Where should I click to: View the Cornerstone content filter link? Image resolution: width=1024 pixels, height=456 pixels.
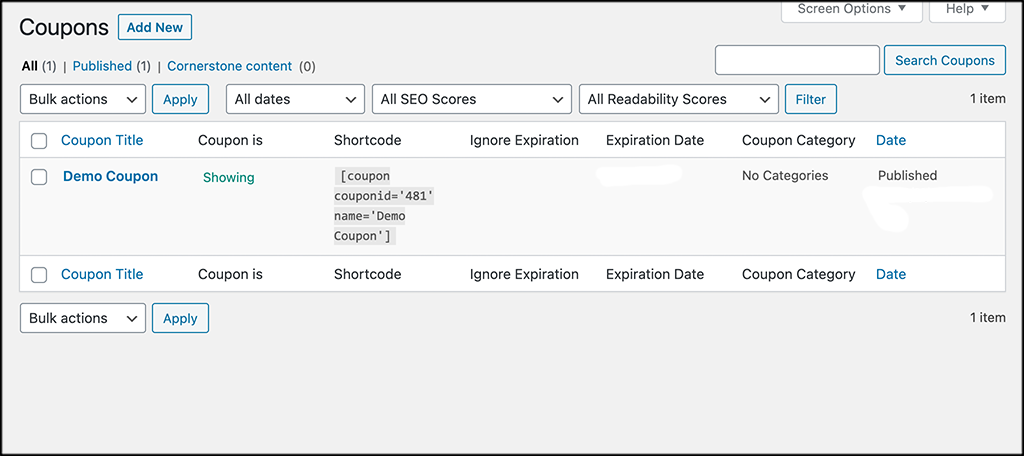tap(229, 66)
